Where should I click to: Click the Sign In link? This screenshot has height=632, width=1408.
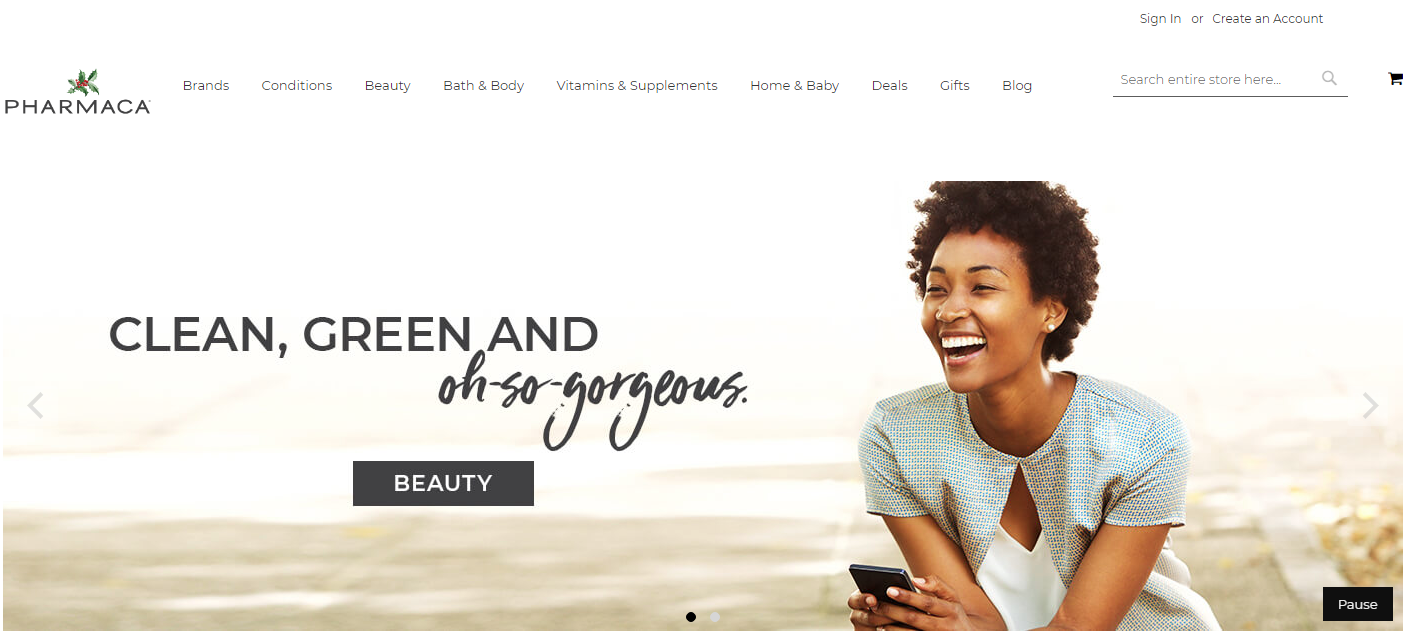(x=1160, y=19)
